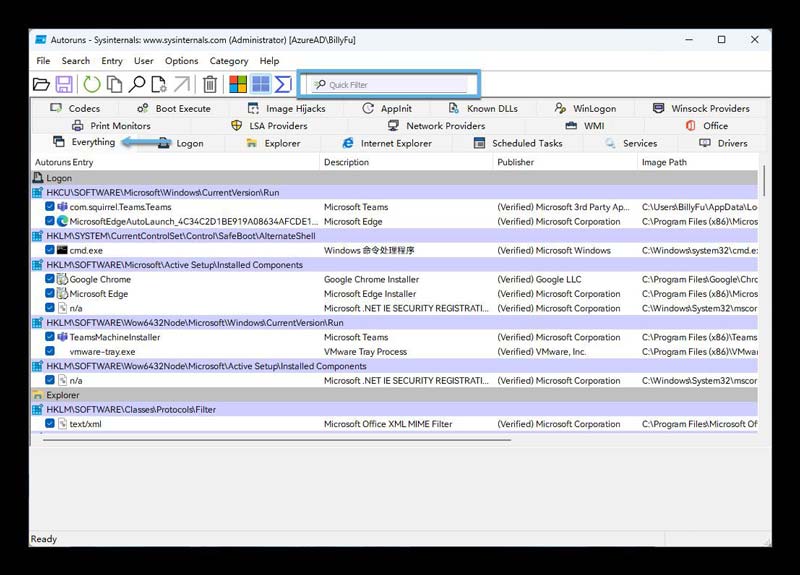This screenshot has width=800, height=575.
Task: Open the Category menu
Action: tap(229, 61)
